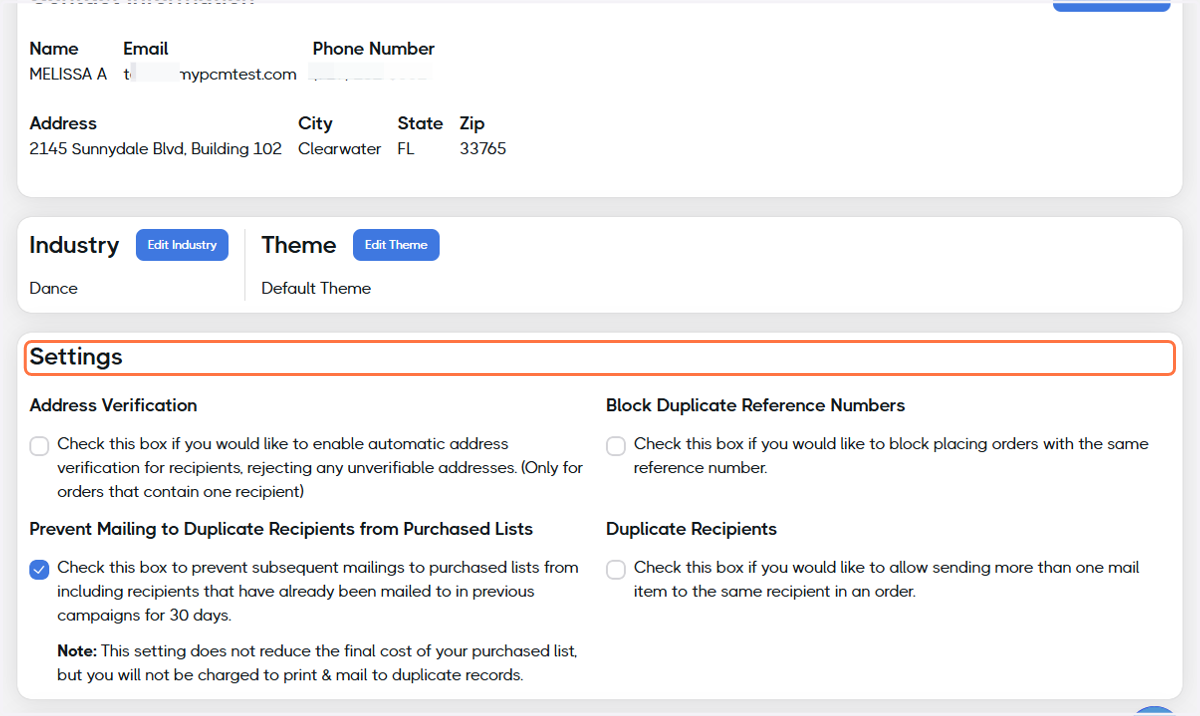The height and width of the screenshot is (716, 1200).
Task: Click the city value Clearwater
Action: coord(340,149)
